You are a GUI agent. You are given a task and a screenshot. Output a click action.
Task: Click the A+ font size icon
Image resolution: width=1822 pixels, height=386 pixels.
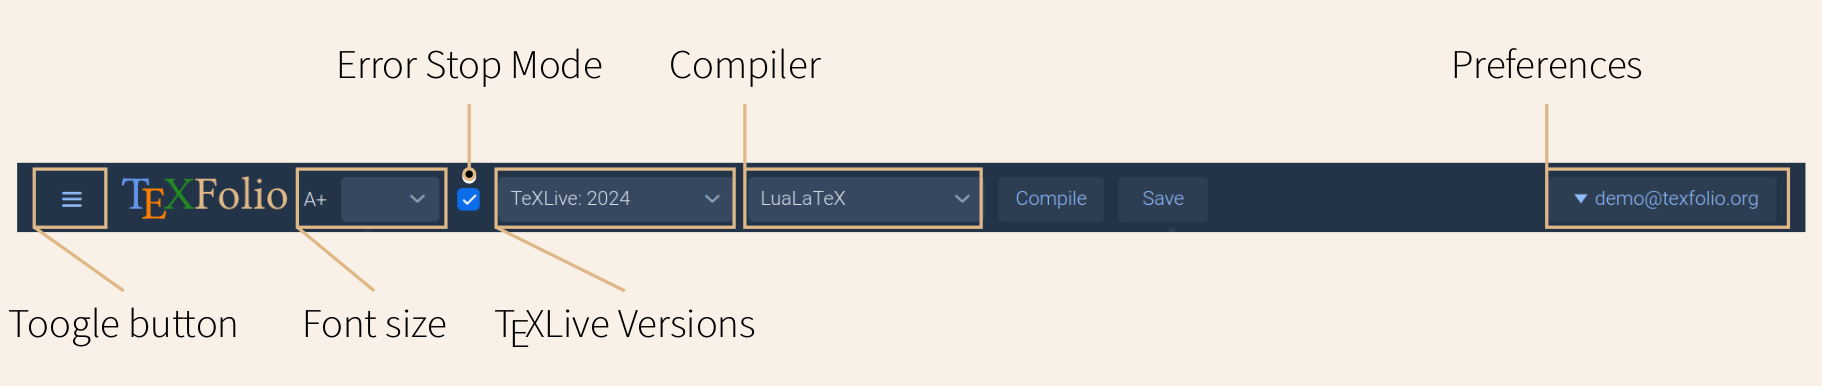click(315, 199)
